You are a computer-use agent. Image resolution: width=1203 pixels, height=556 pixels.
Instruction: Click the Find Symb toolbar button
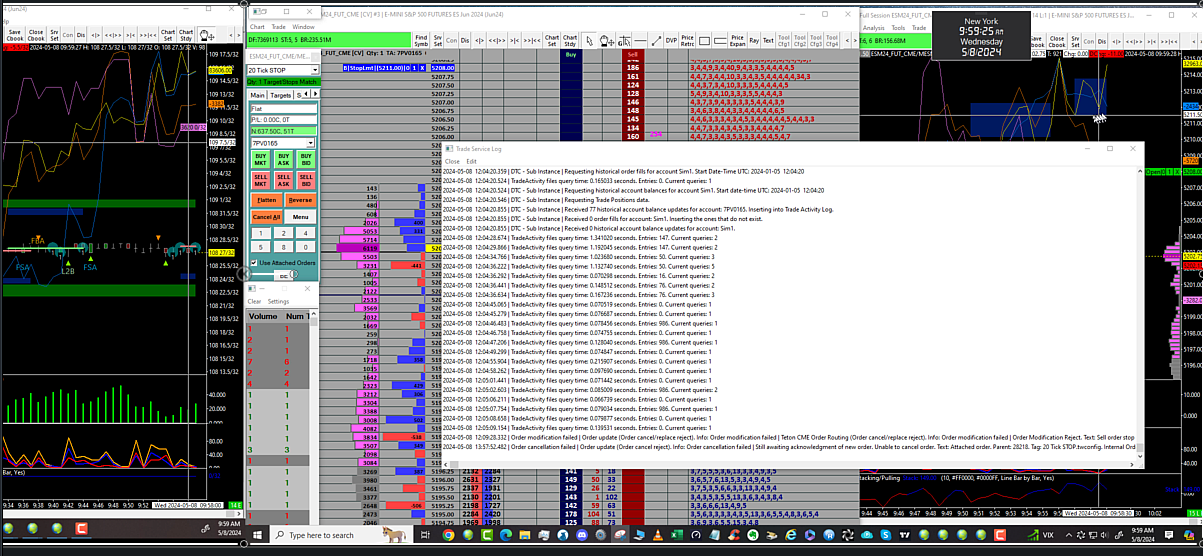point(421,41)
